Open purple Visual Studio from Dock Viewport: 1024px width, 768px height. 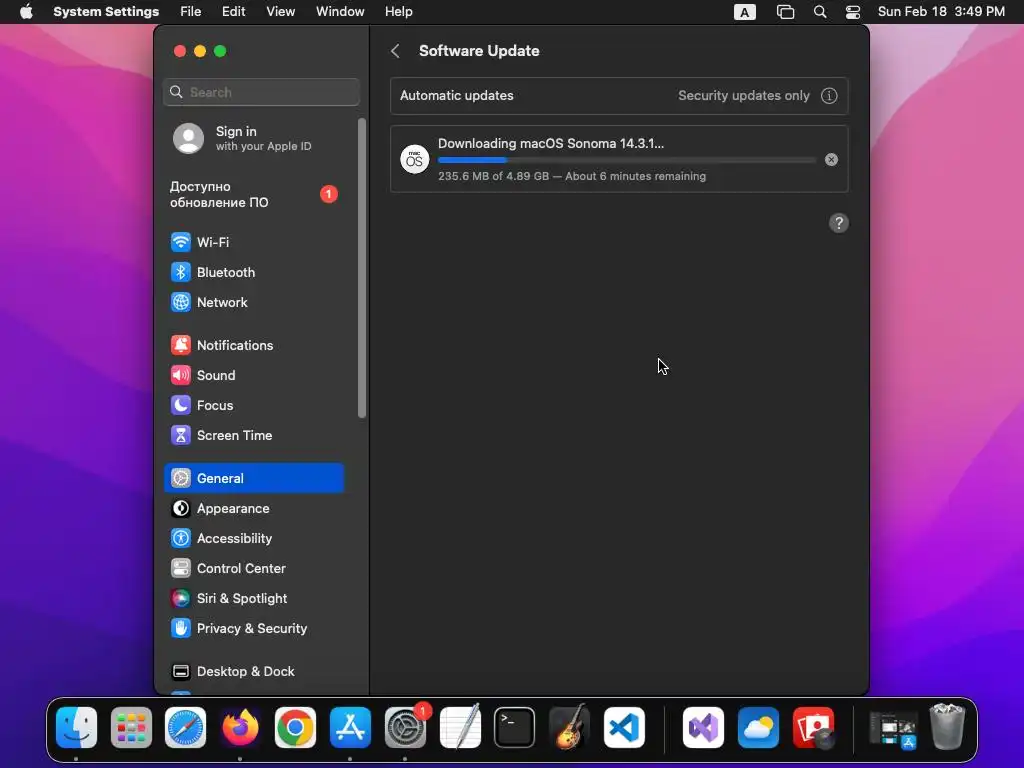[x=703, y=728]
